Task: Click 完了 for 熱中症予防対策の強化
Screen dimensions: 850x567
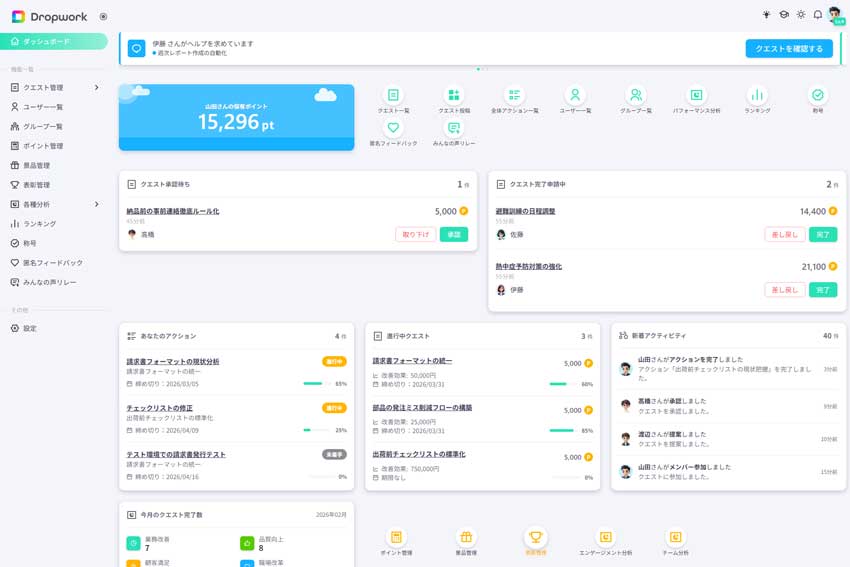Action: 823,289
